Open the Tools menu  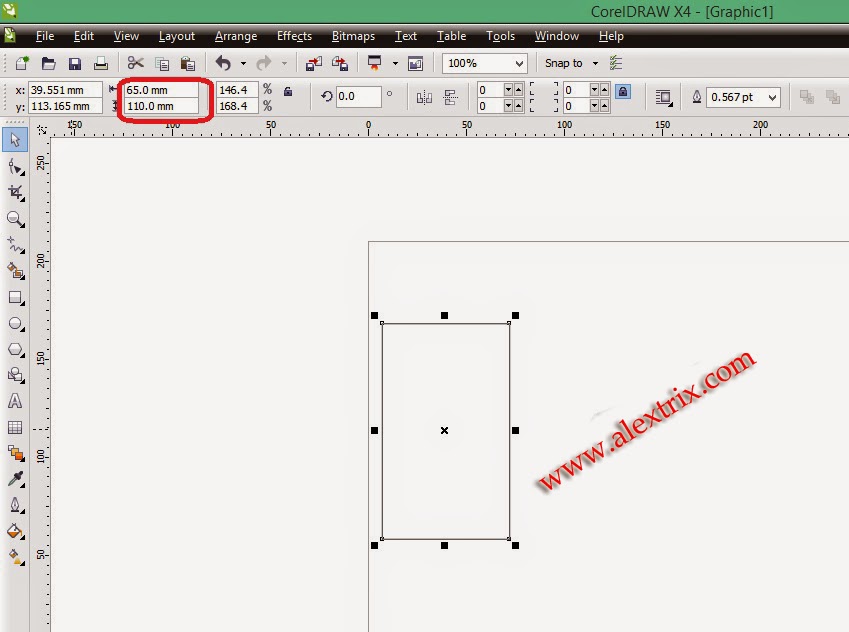click(500, 36)
